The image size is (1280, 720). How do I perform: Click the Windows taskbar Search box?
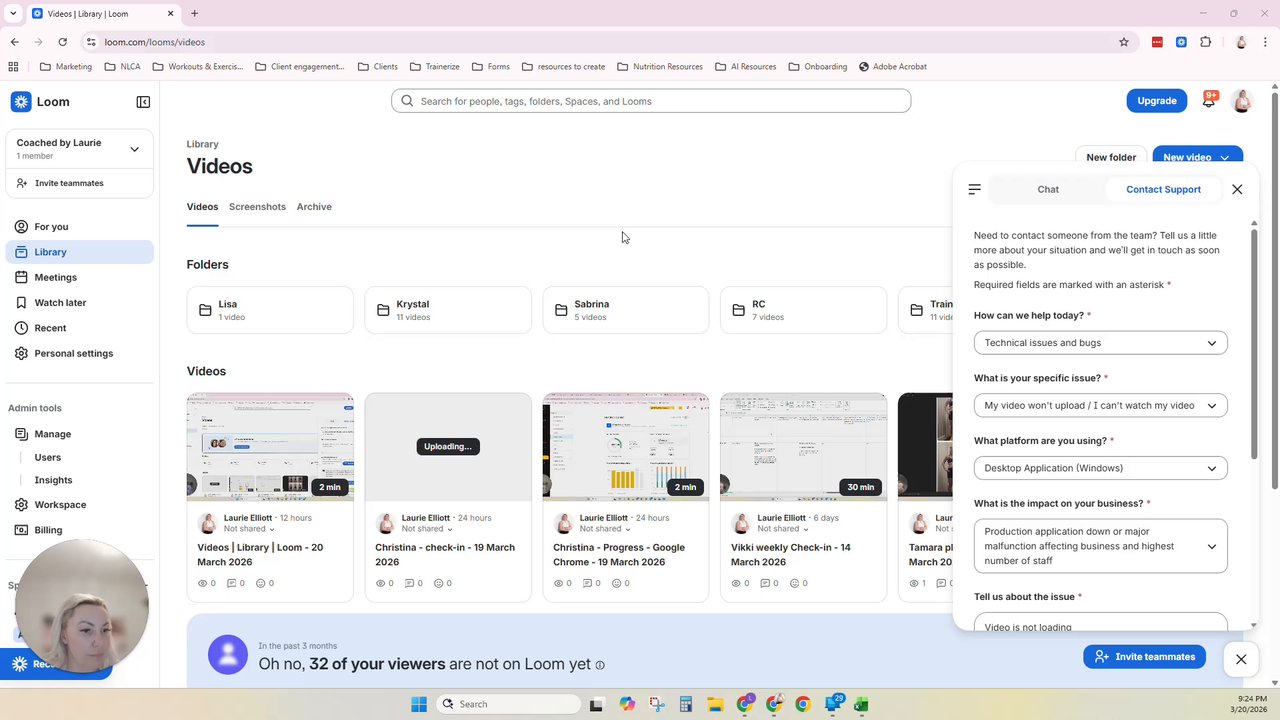(508, 704)
